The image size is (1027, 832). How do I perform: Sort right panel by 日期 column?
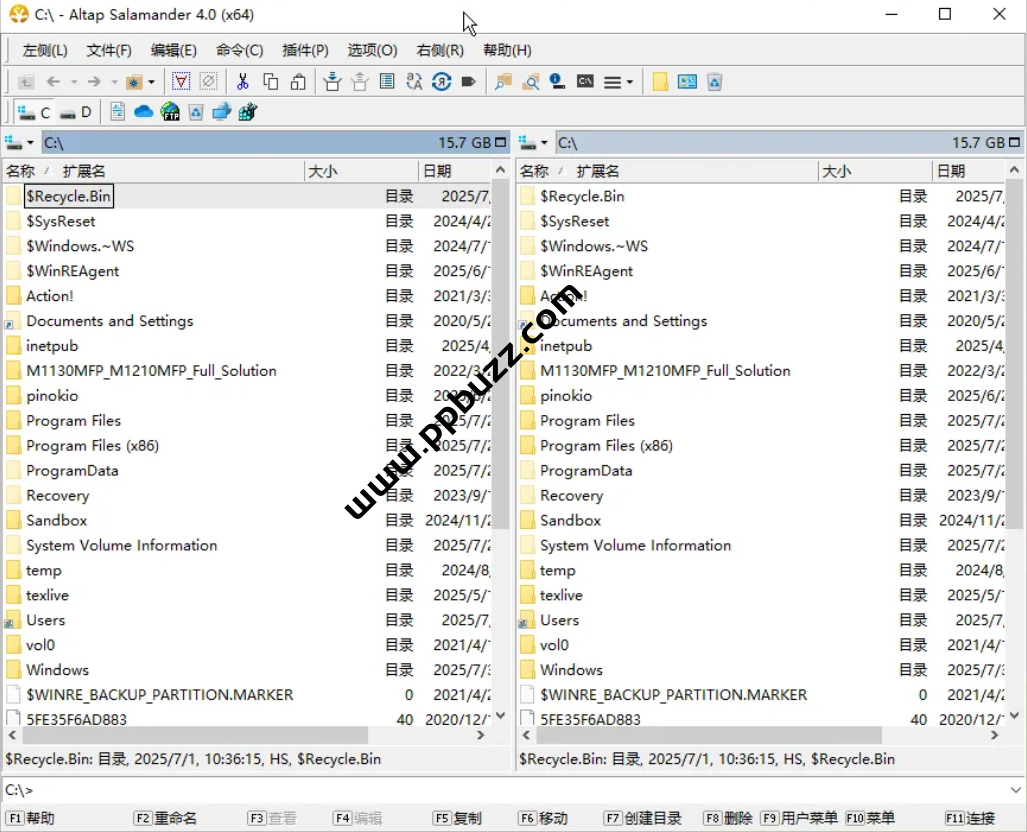click(x=968, y=171)
